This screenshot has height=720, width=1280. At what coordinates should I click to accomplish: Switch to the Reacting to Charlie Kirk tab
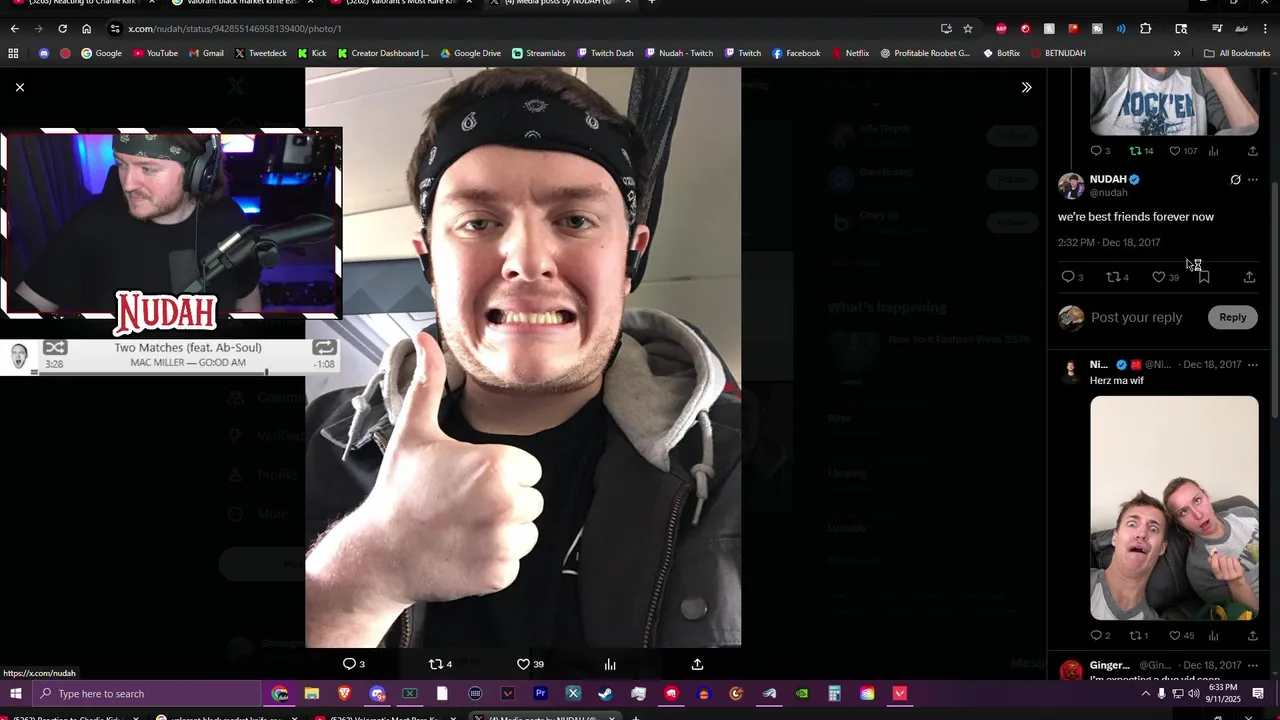coord(77,2)
